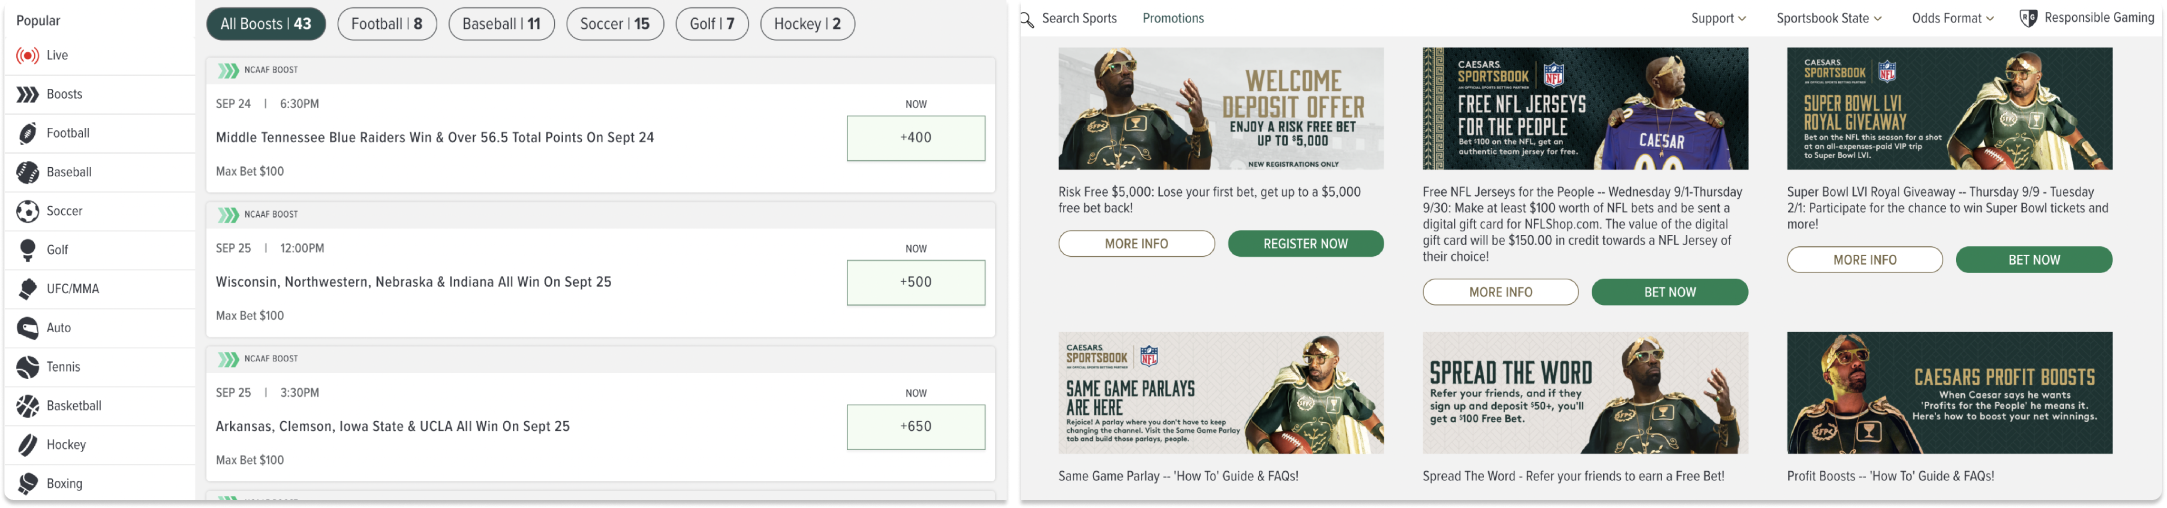The height and width of the screenshot is (508, 2167).
Task: Click More Info under Super Bowl giveaway
Action: click(1864, 260)
